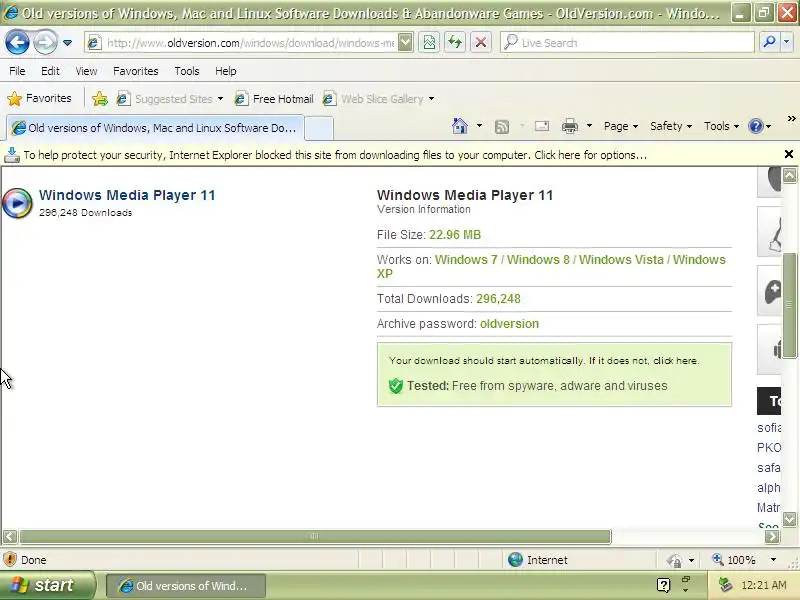The image size is (800, 600).
Task: Open the File menu
Action: point(17,71)
